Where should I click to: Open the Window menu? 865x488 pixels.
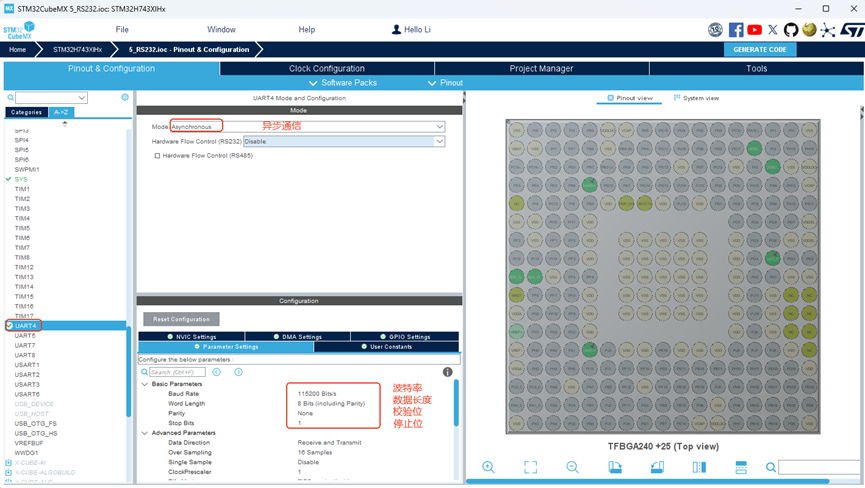click(221, 30)
